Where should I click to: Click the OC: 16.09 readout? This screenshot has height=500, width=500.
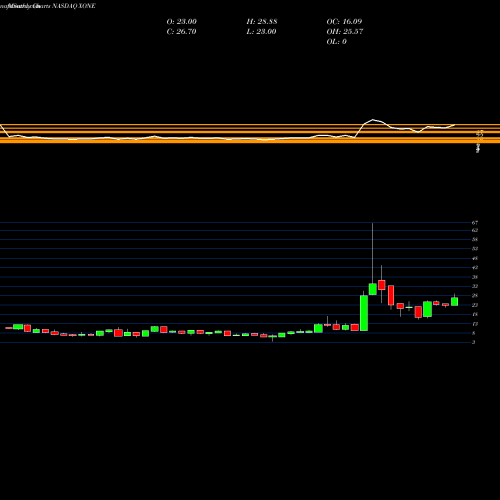tap(344, 22)
